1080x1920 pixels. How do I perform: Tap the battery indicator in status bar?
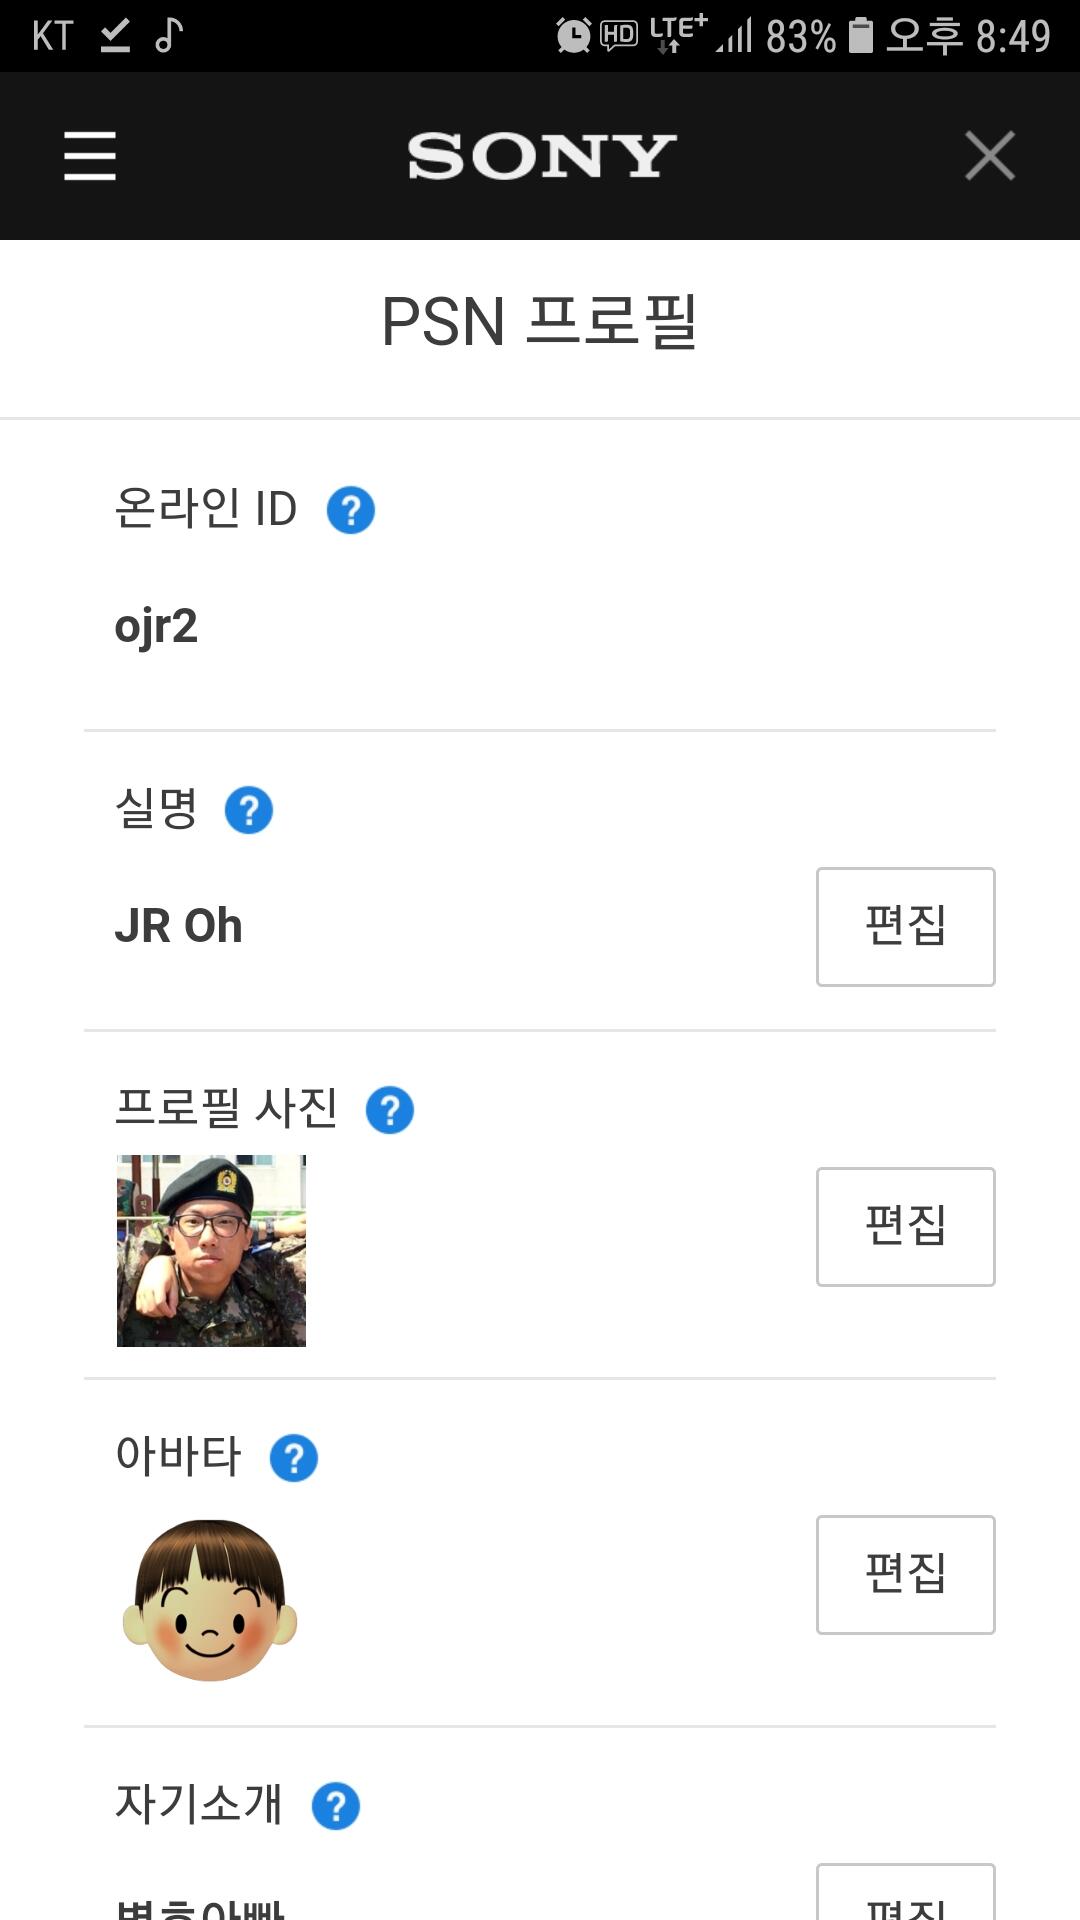(x=861, y=36)
